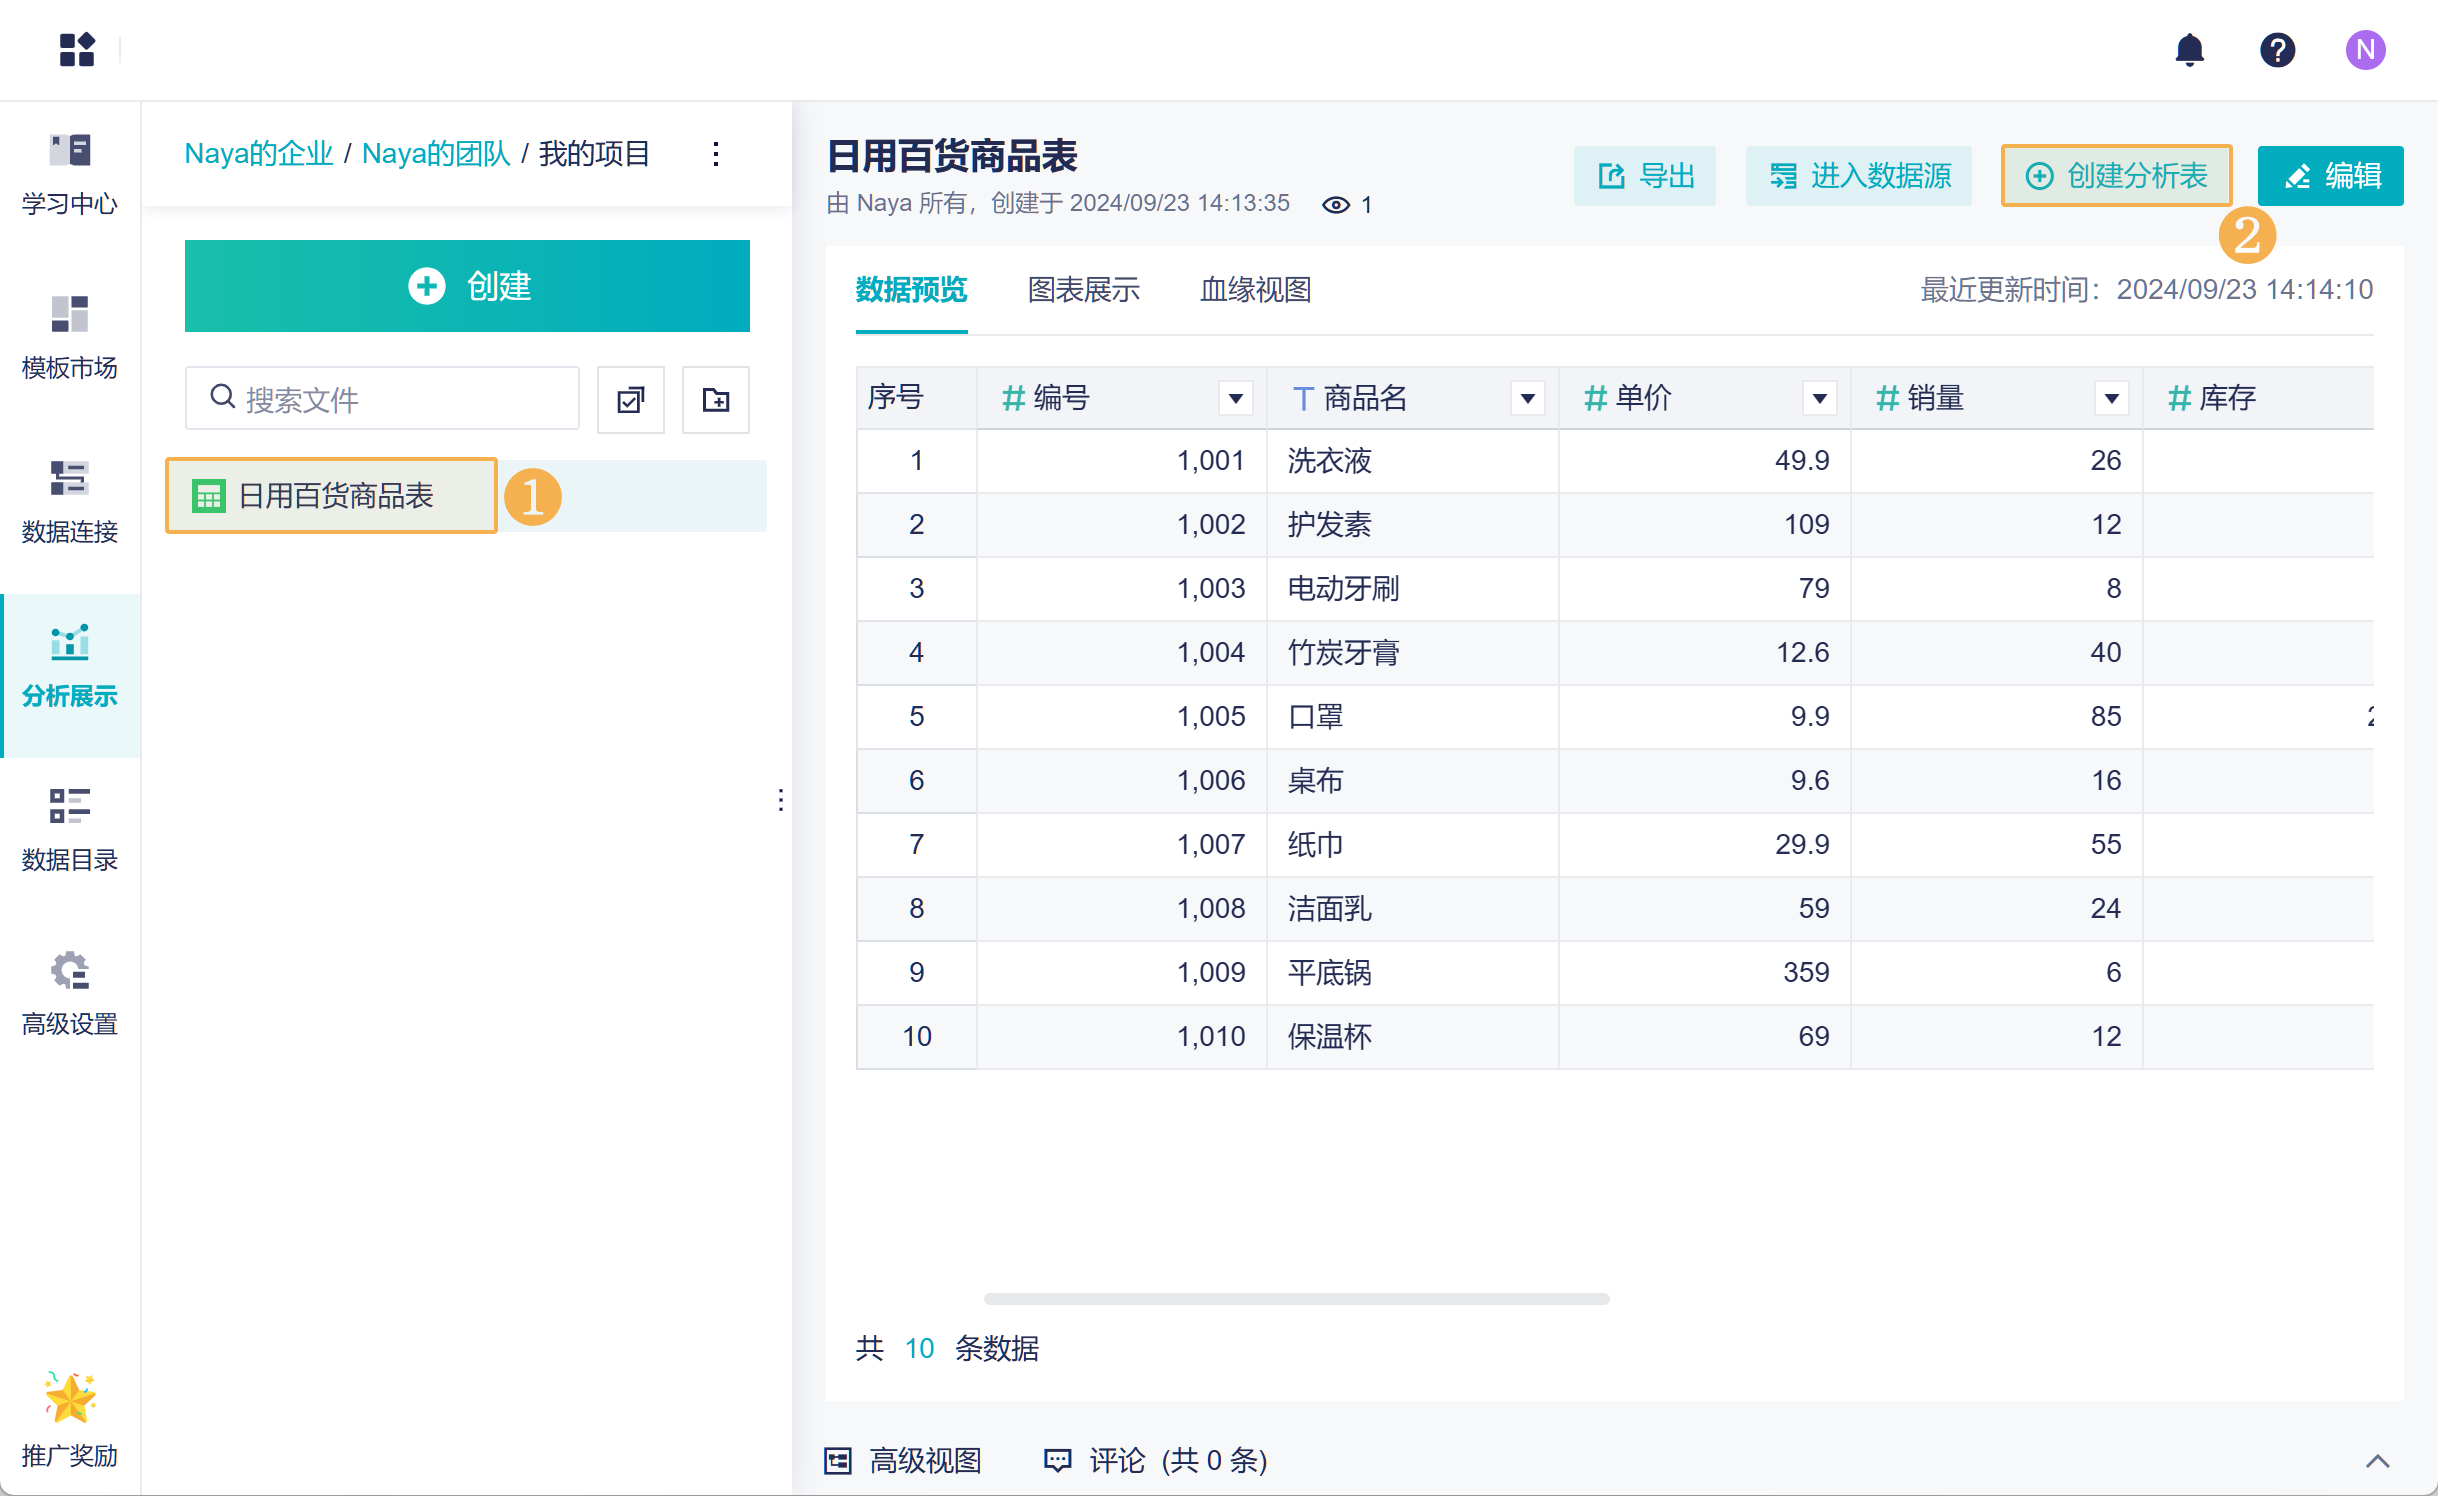This screenshot has width=2438, height=1496.
Task: Click the 序号 column header
Action: tap(916, 398)
